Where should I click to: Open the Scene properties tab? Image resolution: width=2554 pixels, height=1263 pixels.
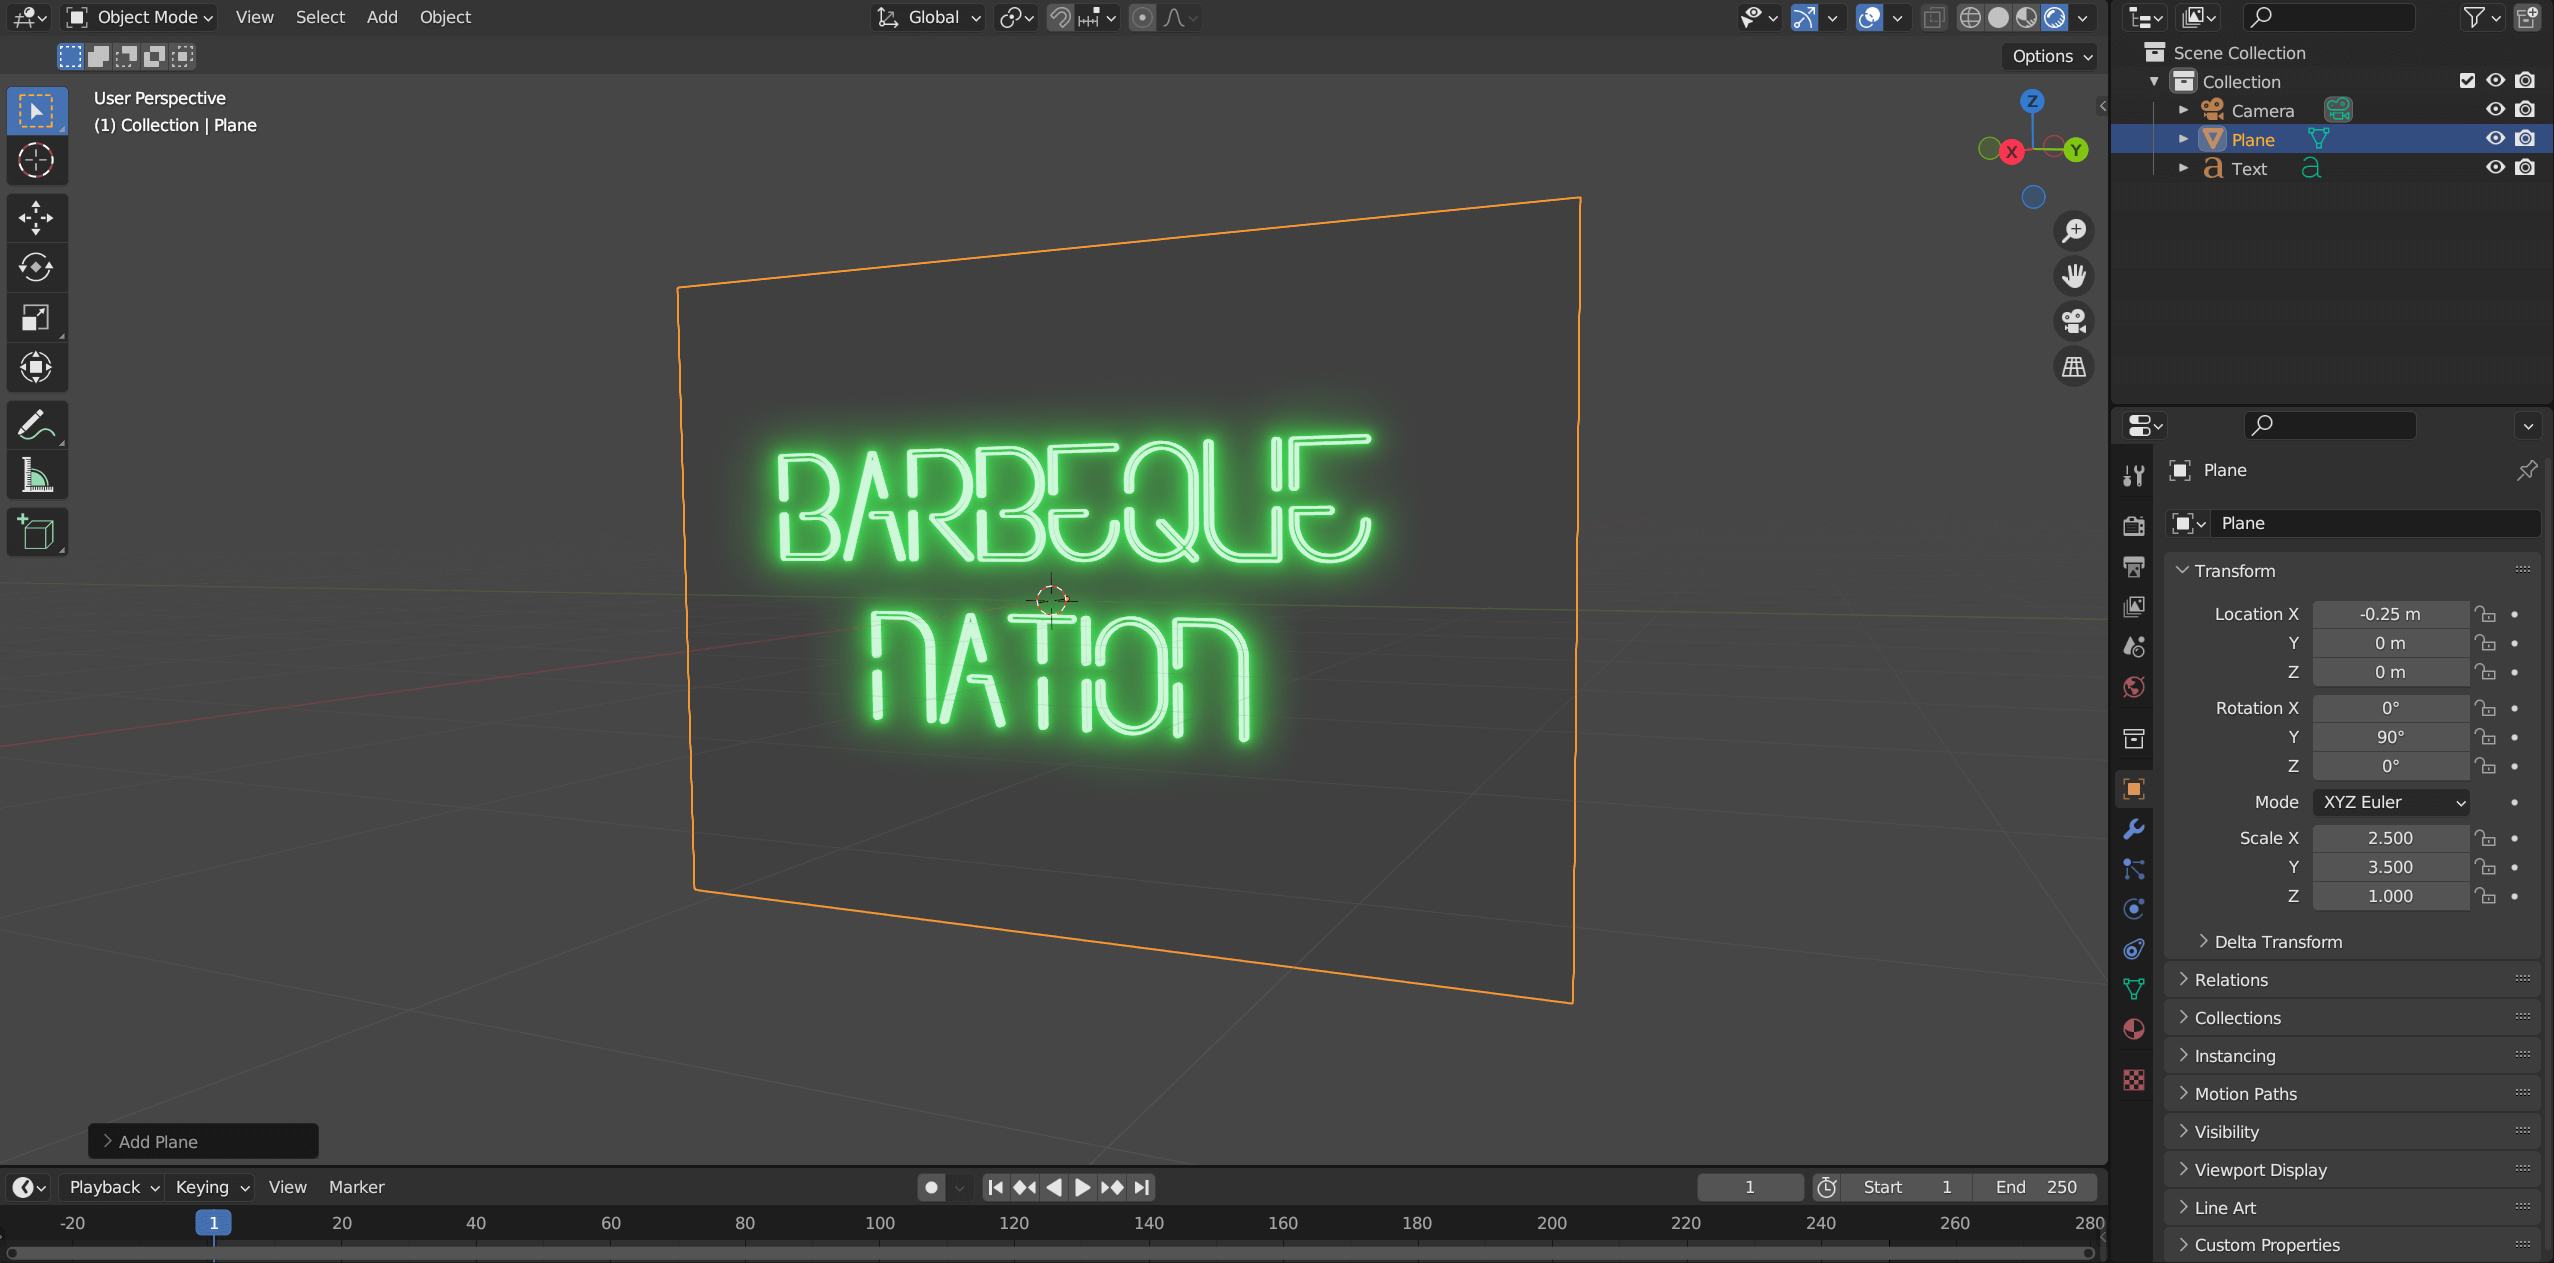[x=2133, y=647]
